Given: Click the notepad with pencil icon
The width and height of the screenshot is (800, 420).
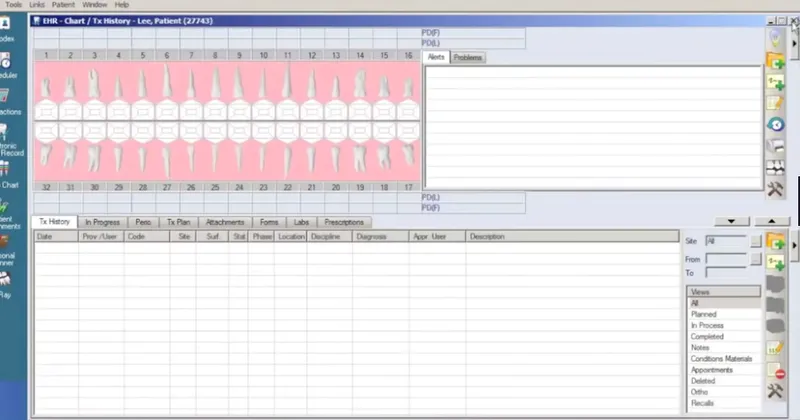Looking at the screenshot, I should pos(775,103).
